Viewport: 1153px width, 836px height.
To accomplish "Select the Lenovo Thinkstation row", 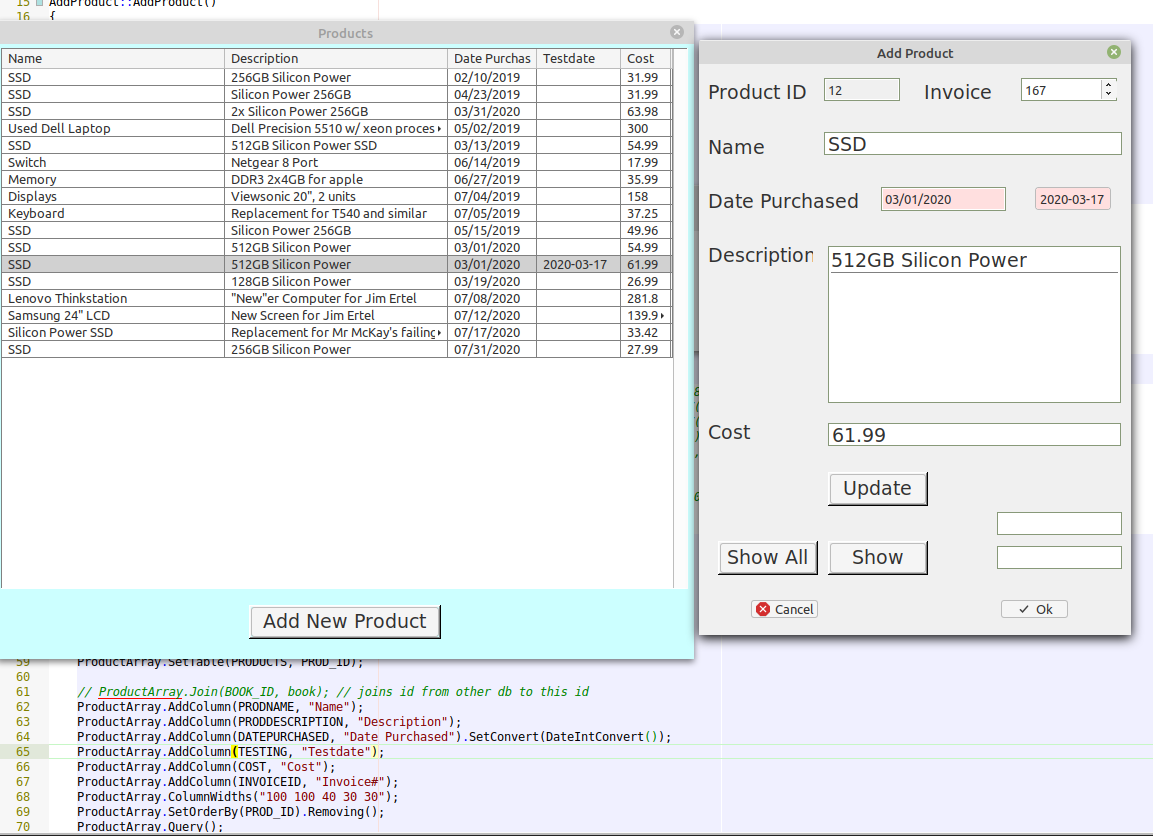I will [x=113, y=299].
